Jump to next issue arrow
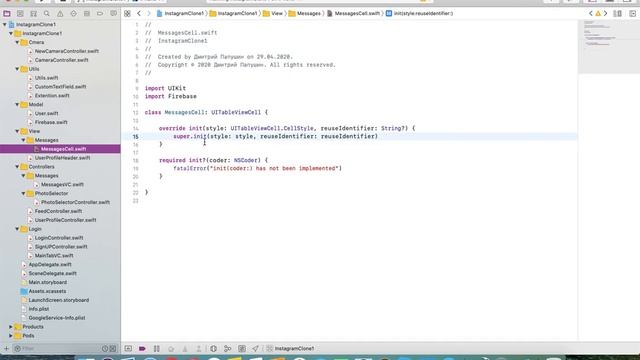This screenshot has width=640, height=360. pyautogui.click(x=605, y=13)
